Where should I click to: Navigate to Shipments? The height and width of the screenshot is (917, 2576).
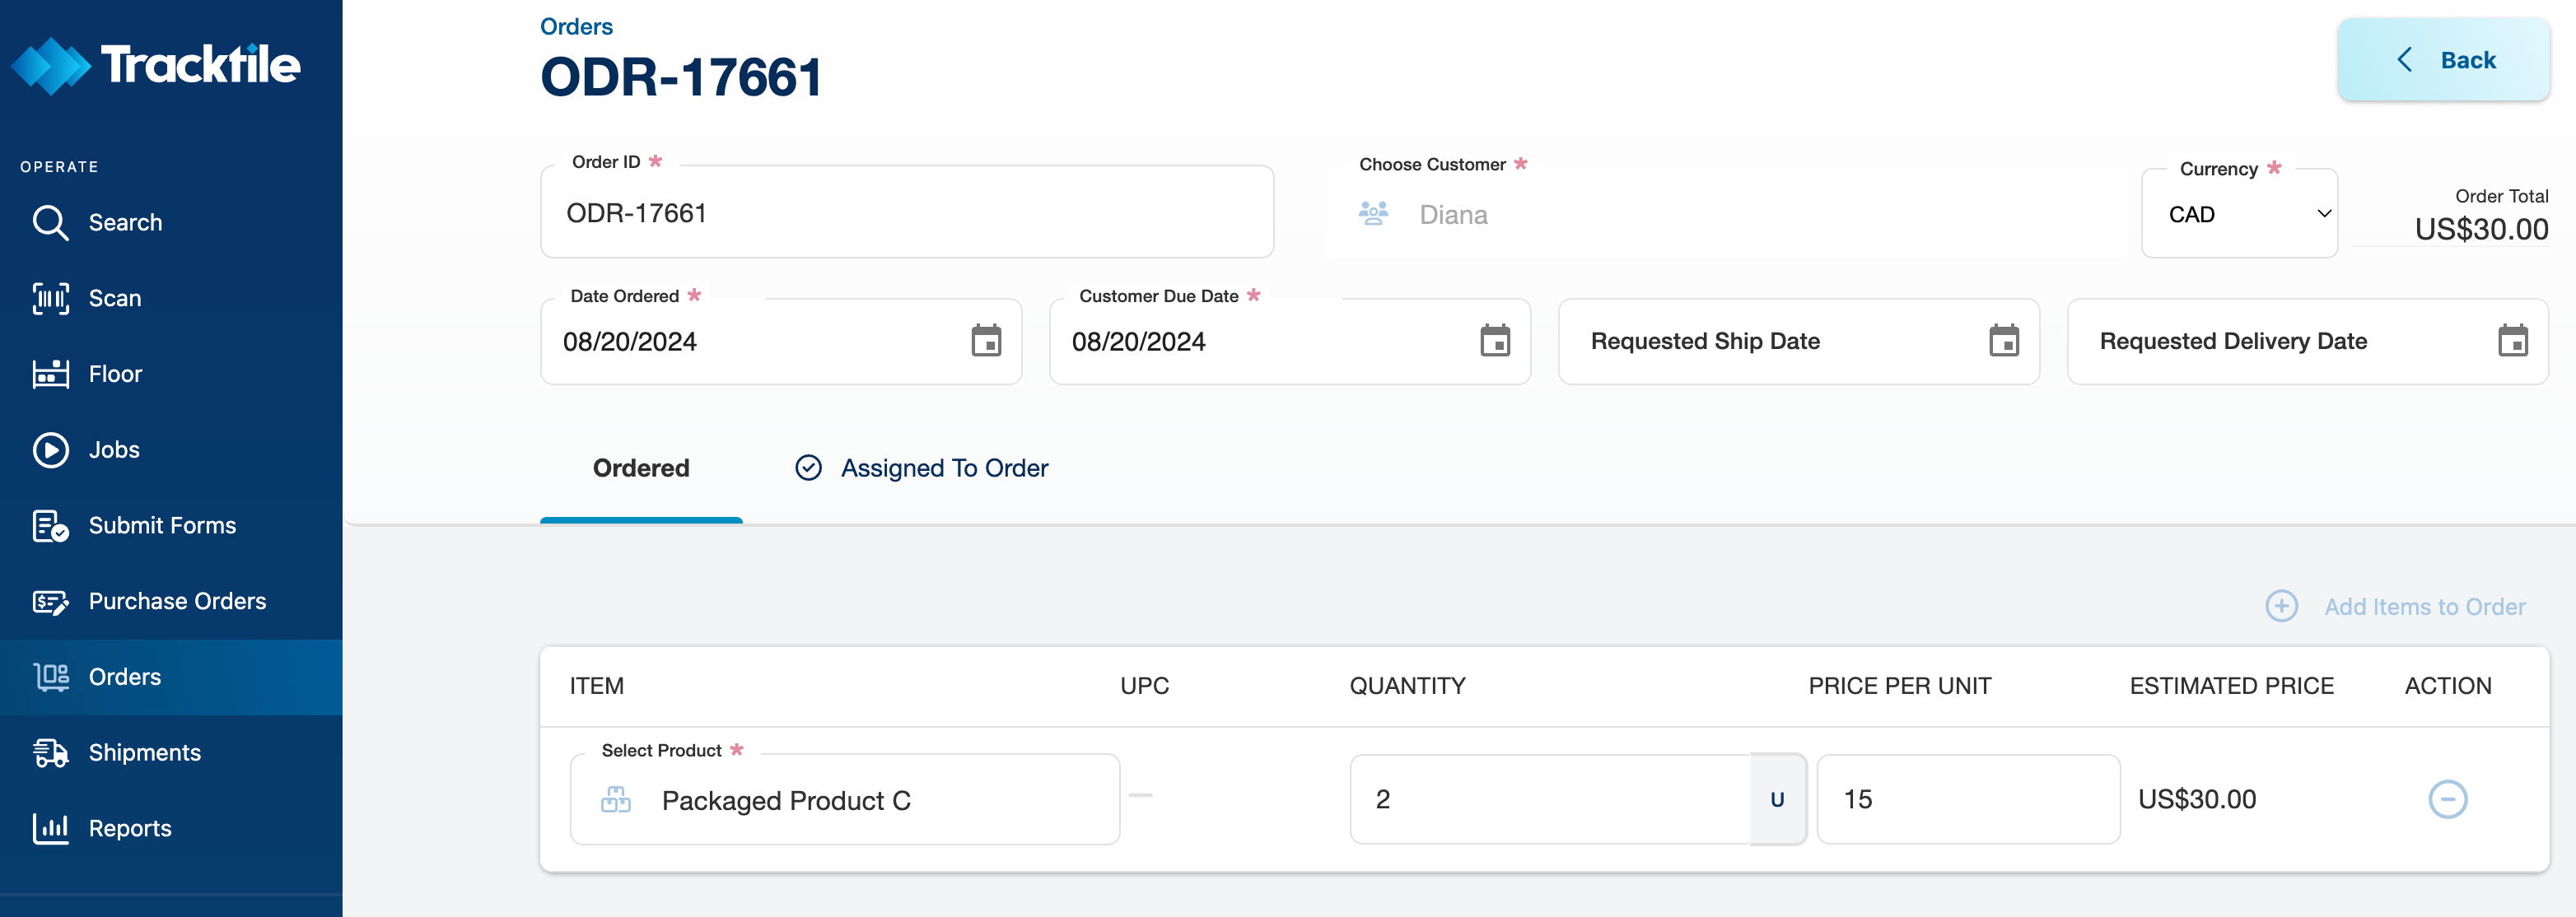click(x=144, y=753)
